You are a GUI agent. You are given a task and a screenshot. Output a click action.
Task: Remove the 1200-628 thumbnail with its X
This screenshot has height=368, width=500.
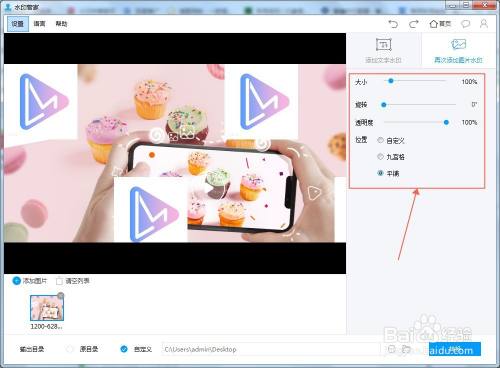pyautogui.click(x=61, y=295)
